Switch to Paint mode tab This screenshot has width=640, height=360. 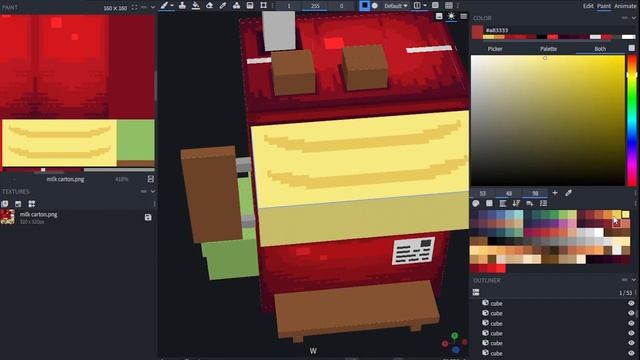604,6
